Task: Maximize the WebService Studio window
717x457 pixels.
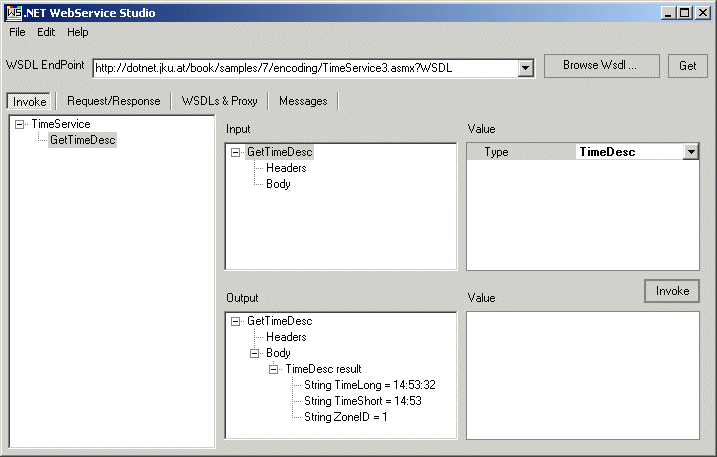Action: (685, 13)
